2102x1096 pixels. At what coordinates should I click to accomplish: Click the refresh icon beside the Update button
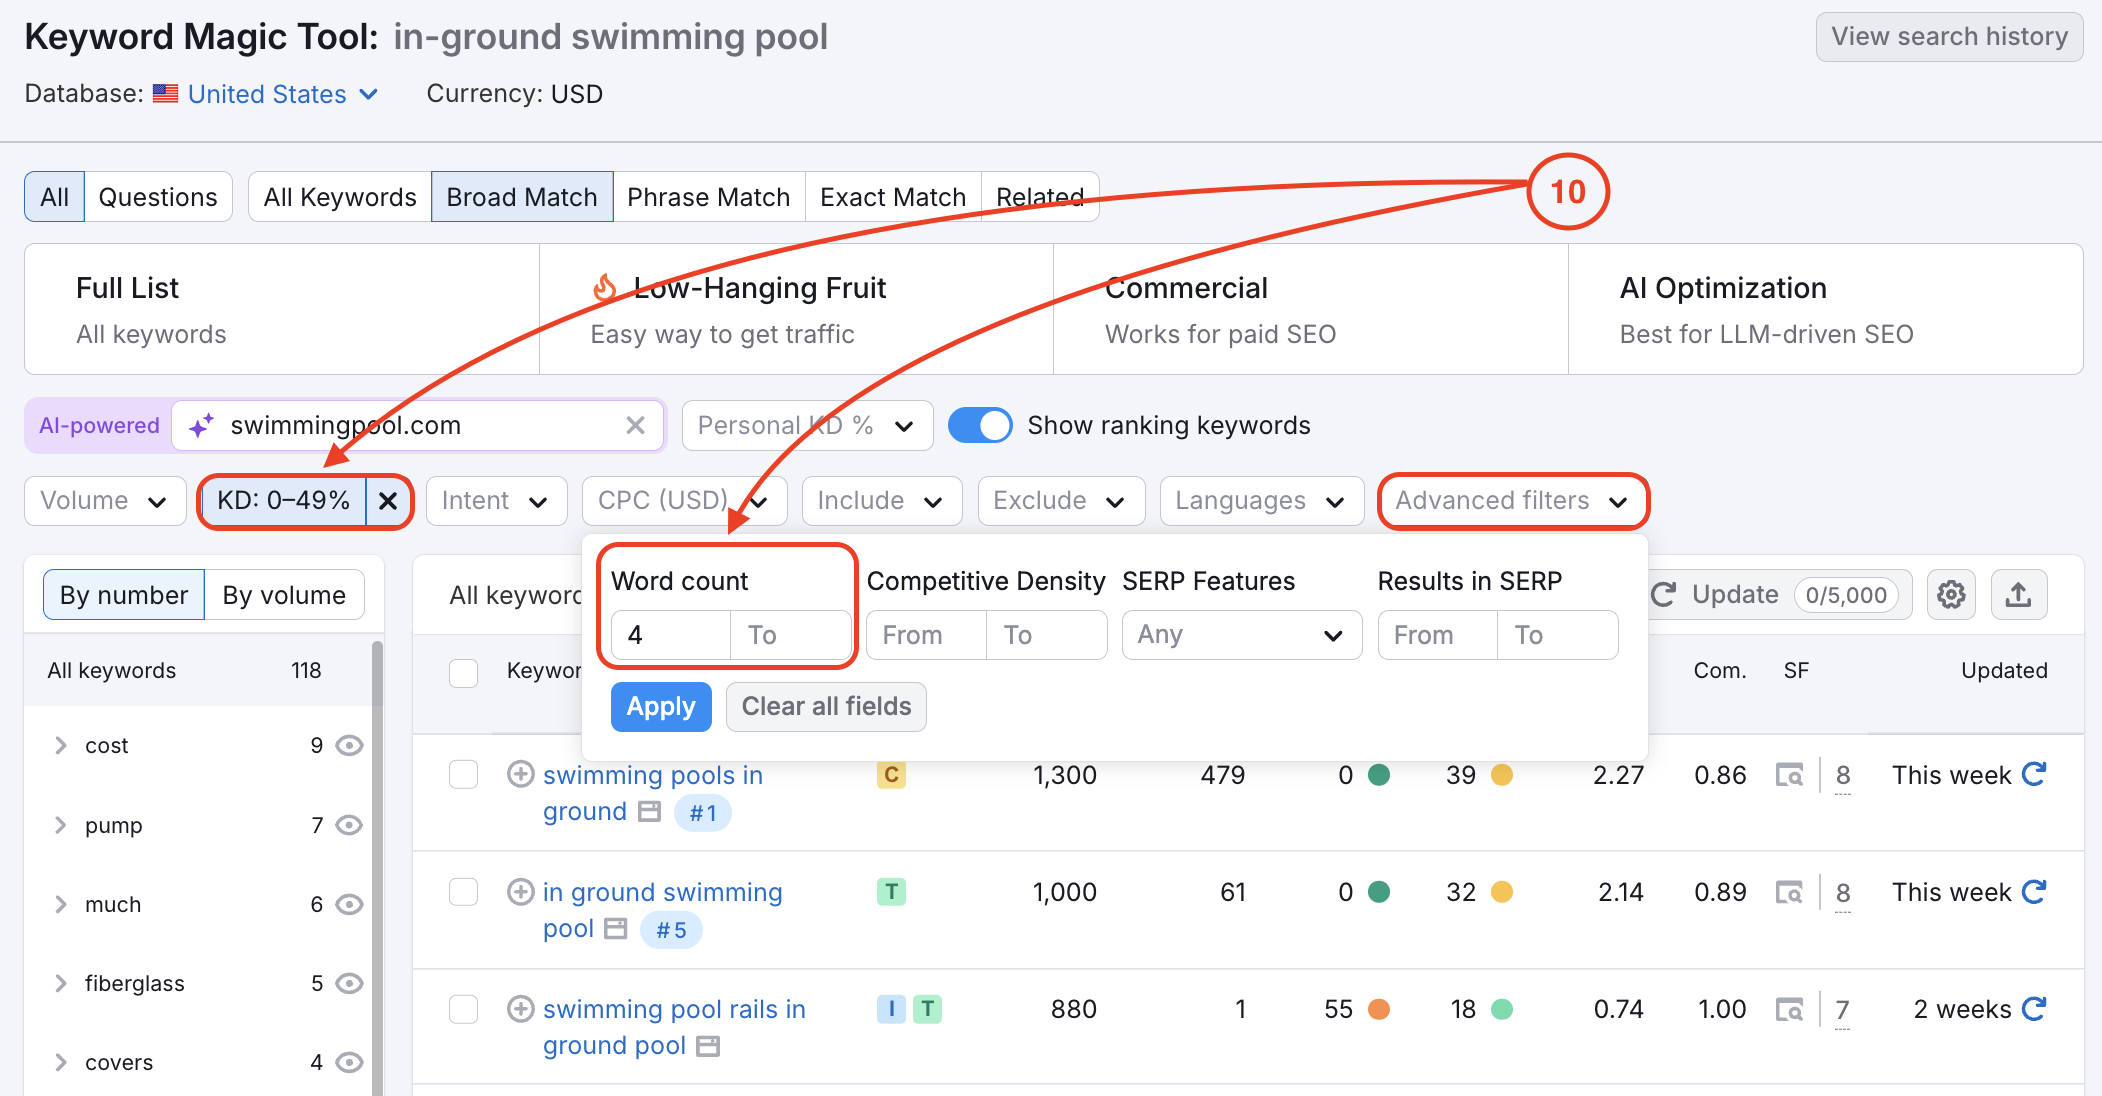(1662, 594)
